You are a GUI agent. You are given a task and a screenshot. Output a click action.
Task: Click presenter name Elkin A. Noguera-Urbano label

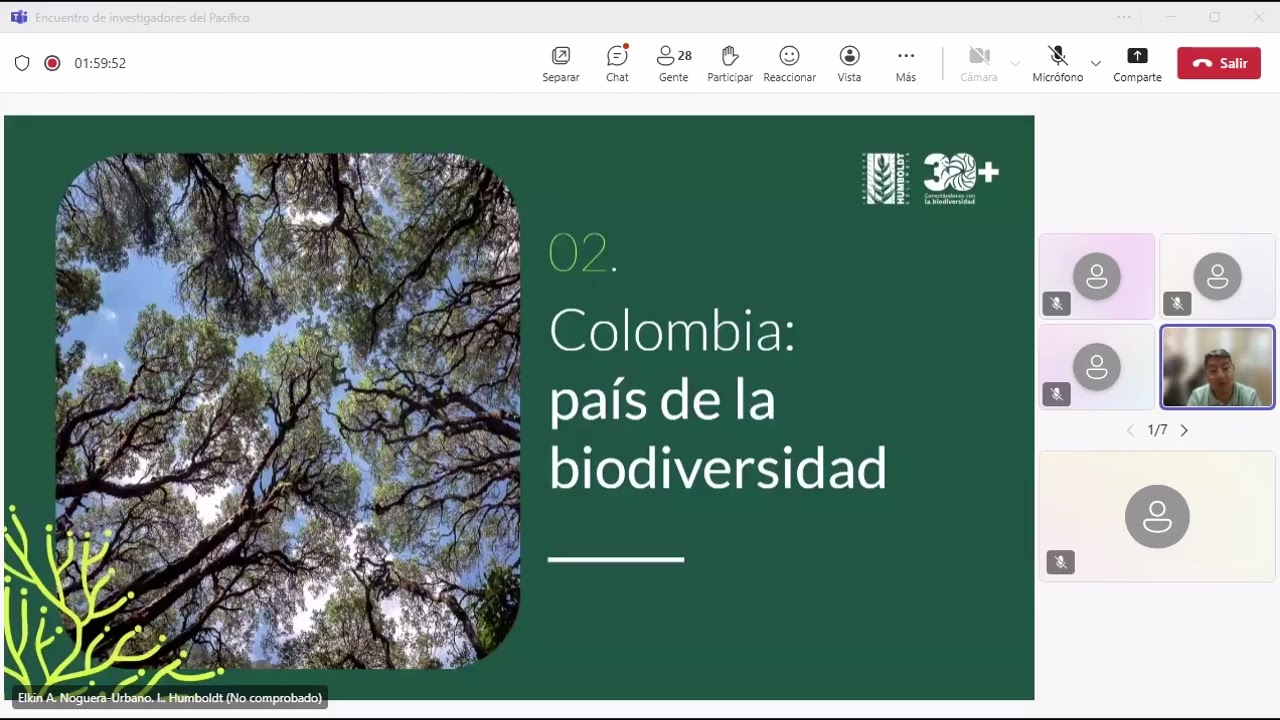(170, 698)
